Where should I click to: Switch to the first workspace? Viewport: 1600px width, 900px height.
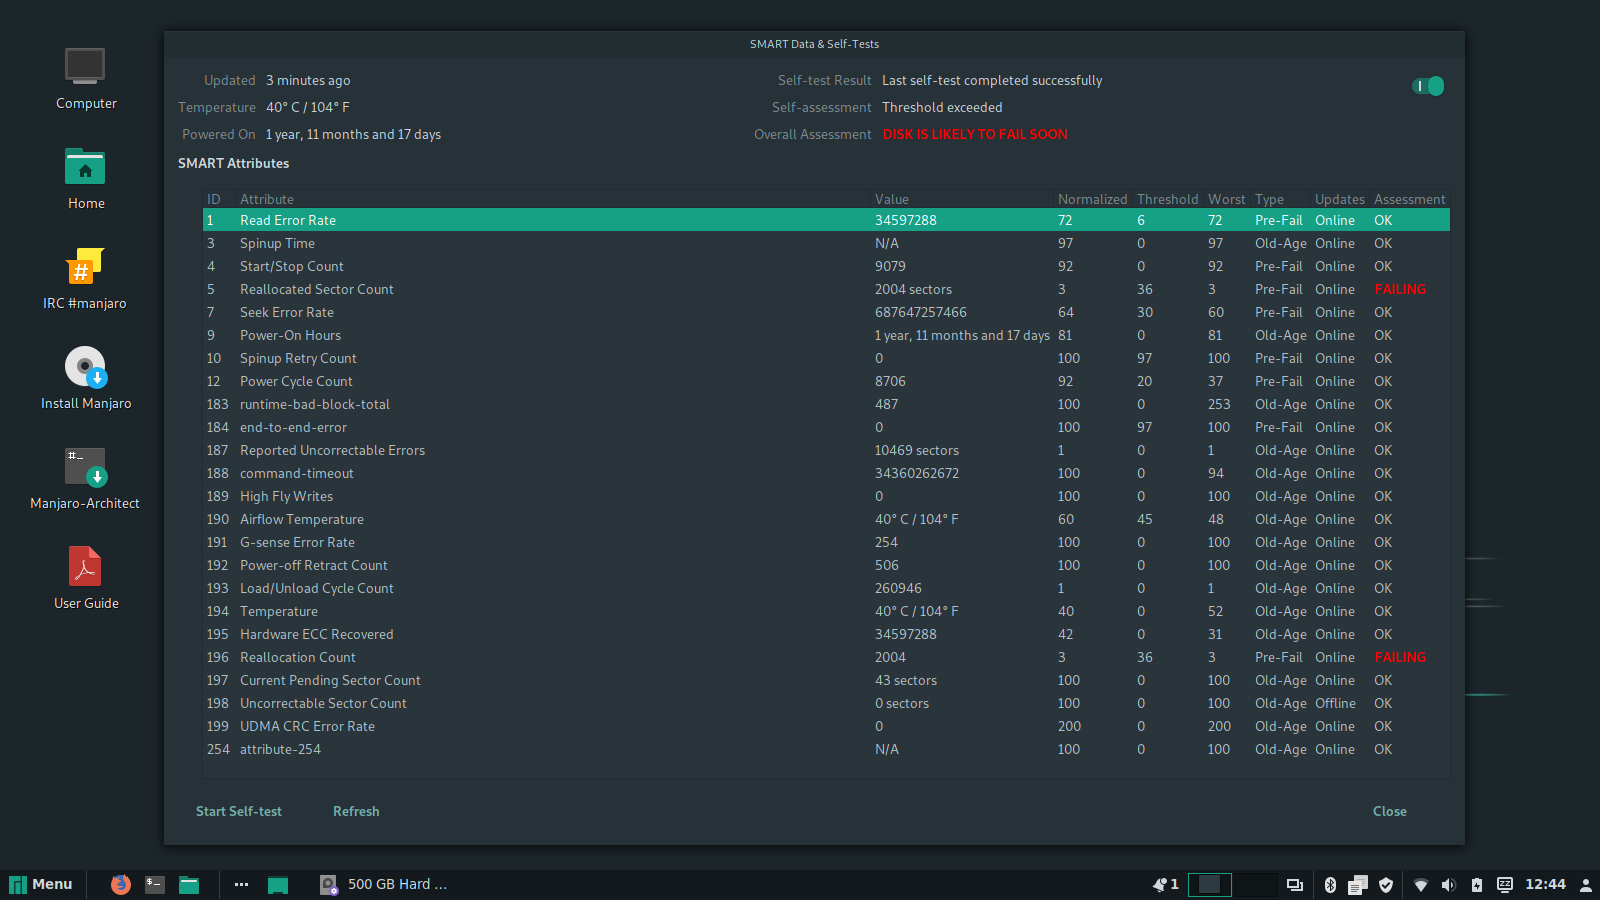tap(1209, 884)
